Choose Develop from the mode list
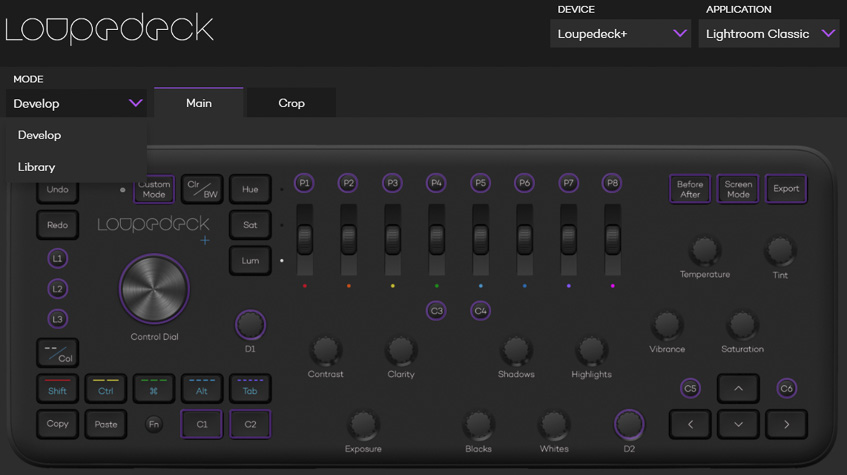 [x=76, y=135]
